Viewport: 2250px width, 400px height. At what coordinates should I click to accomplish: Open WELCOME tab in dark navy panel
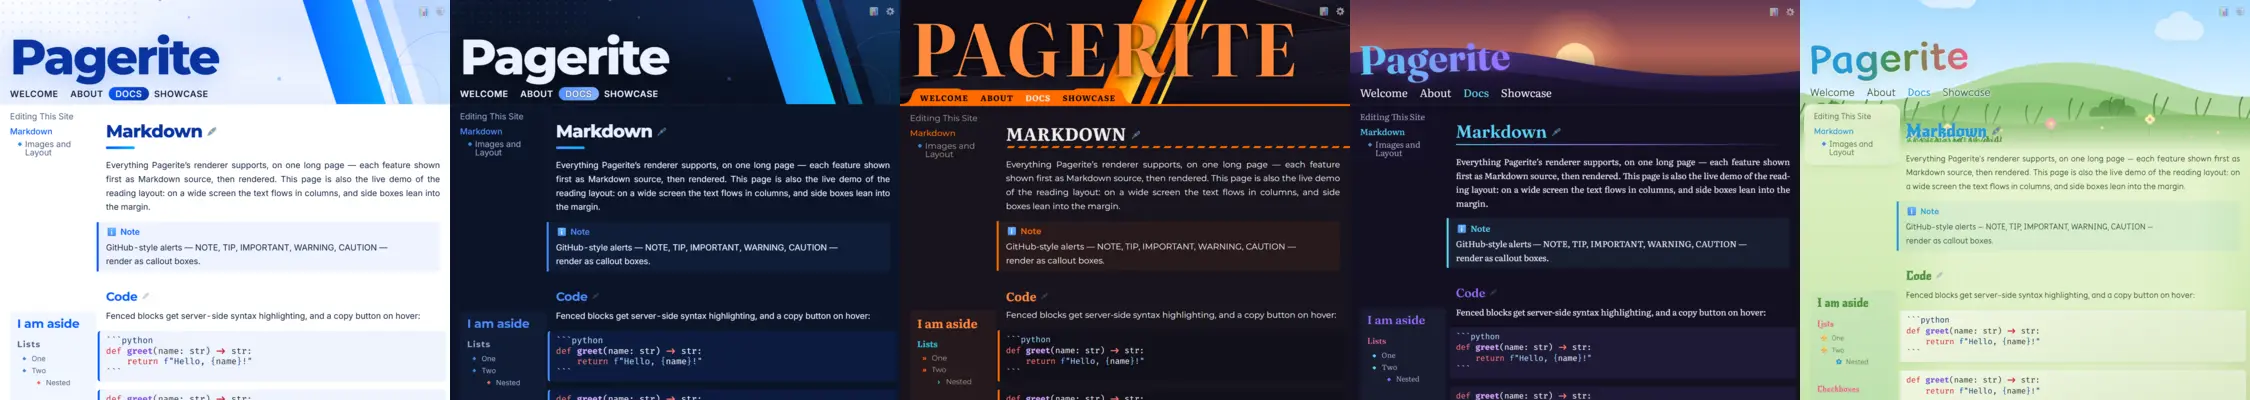coord(484,94)
